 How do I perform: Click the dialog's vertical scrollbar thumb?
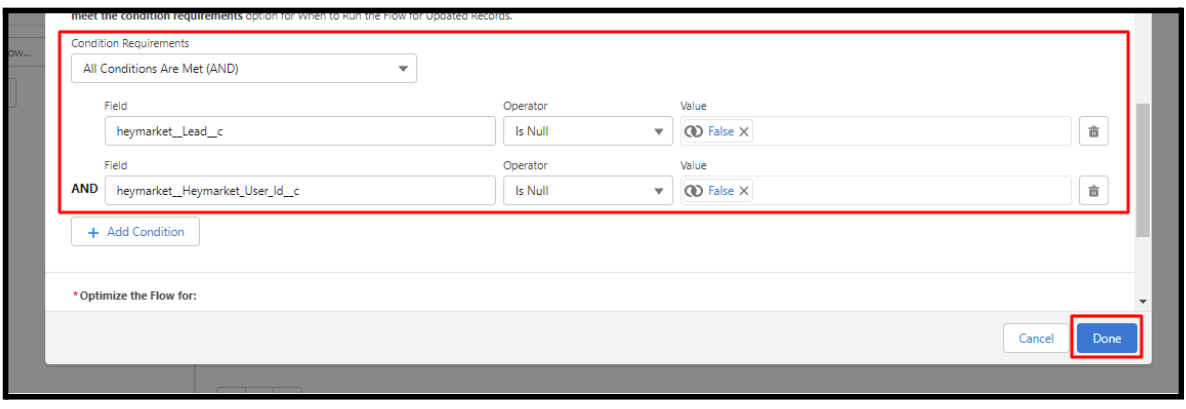click(1142, 170)
